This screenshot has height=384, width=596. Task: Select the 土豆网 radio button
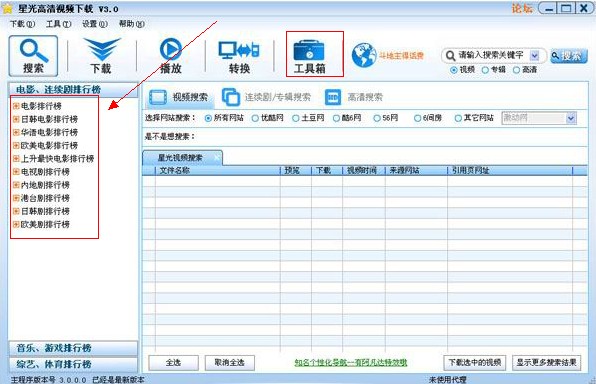(x=296, y=118)
